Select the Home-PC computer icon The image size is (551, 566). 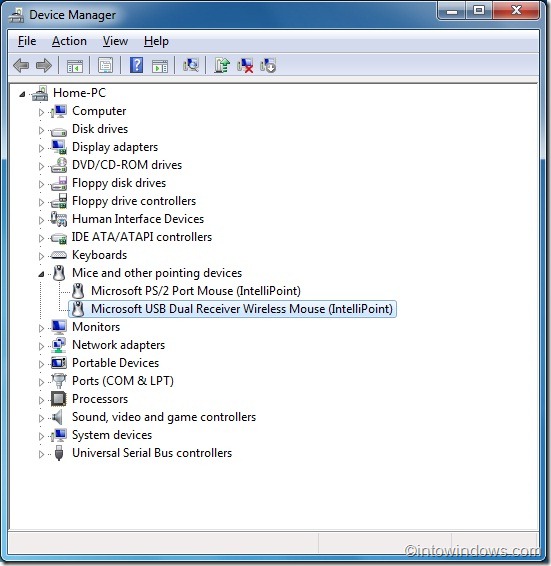pos(40,93)
